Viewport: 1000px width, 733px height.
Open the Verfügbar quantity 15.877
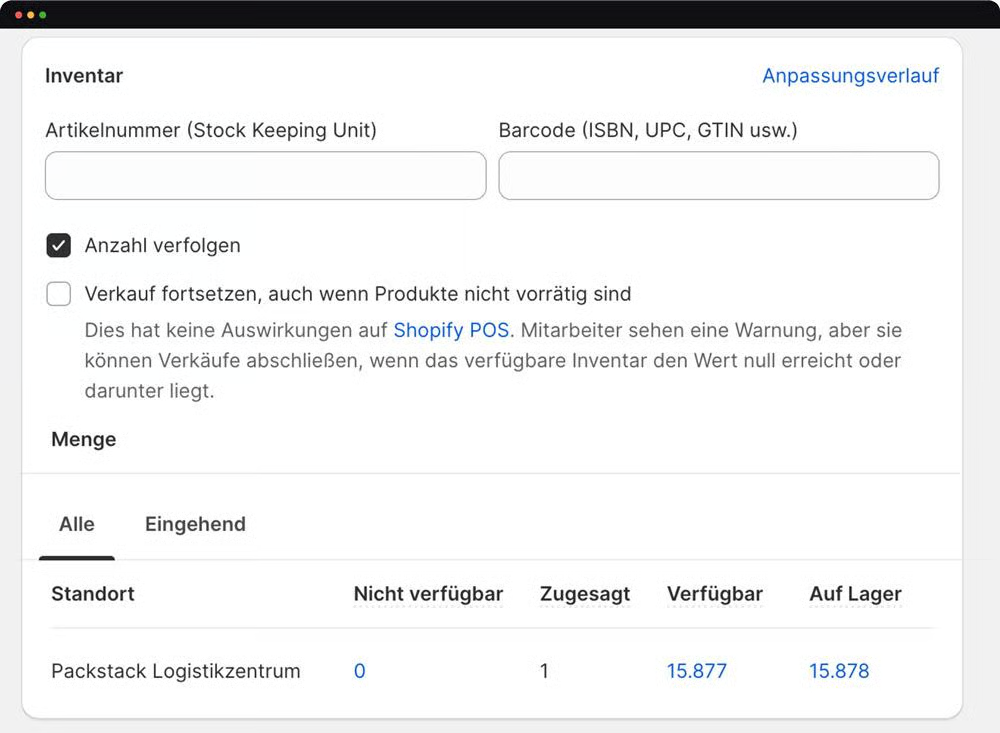[696, 671]
